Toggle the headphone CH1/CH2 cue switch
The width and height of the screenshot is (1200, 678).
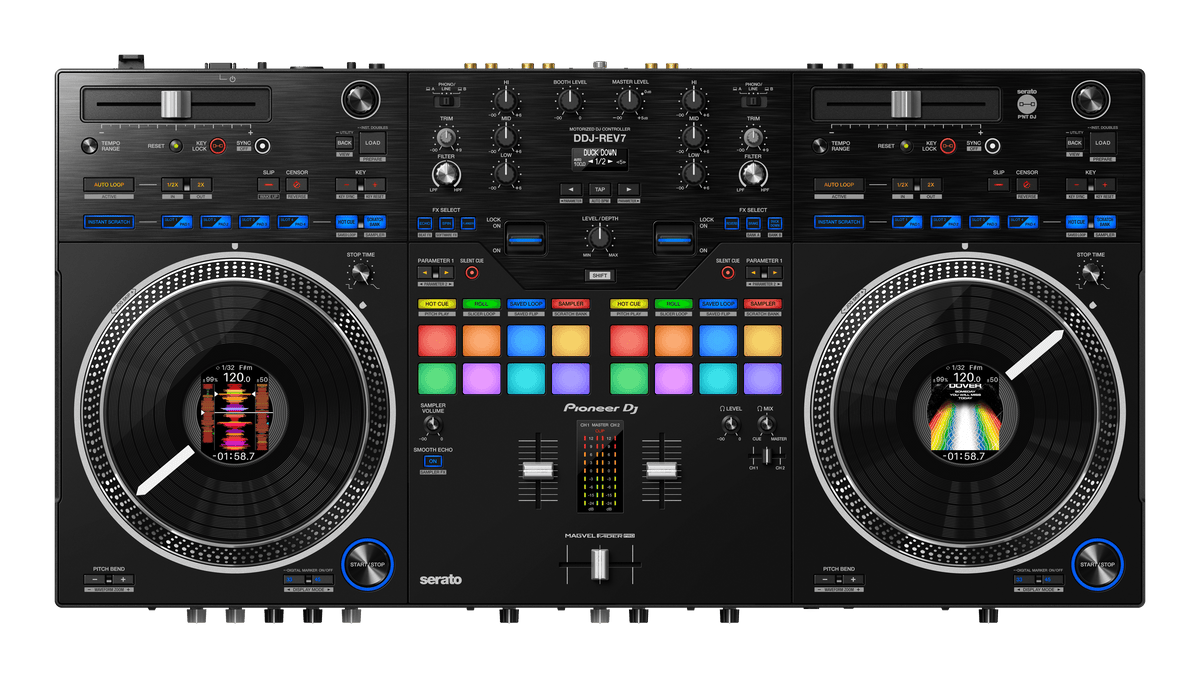(x=769, y=456)
